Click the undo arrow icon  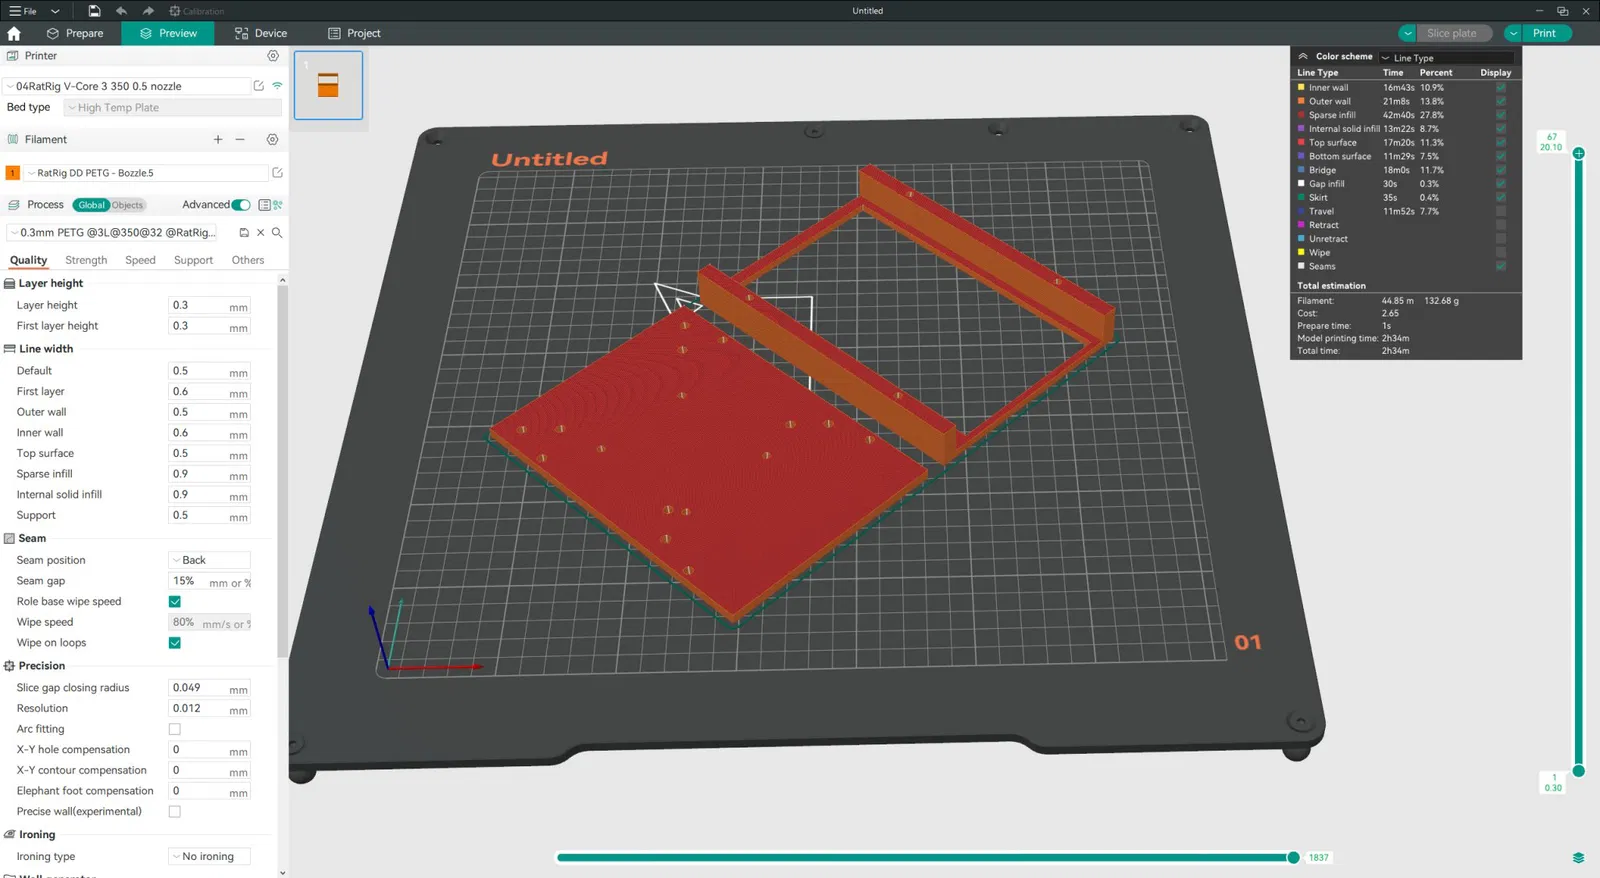click(x=121, y=11)
